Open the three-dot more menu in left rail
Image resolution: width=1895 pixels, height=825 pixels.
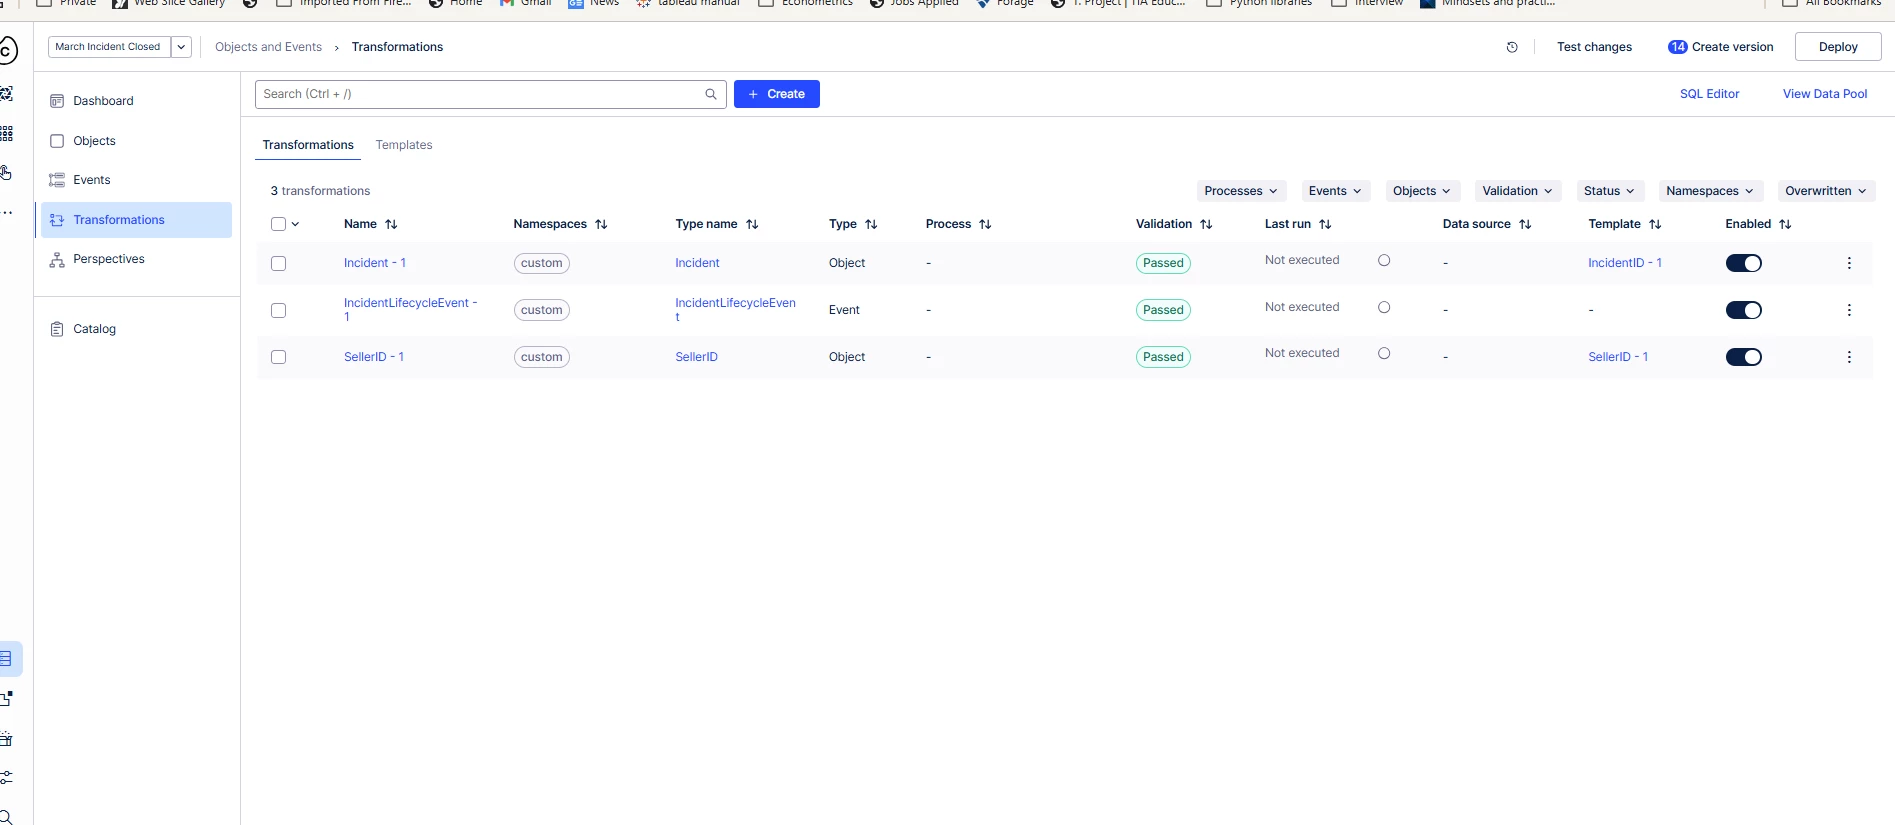coord(7,212)
